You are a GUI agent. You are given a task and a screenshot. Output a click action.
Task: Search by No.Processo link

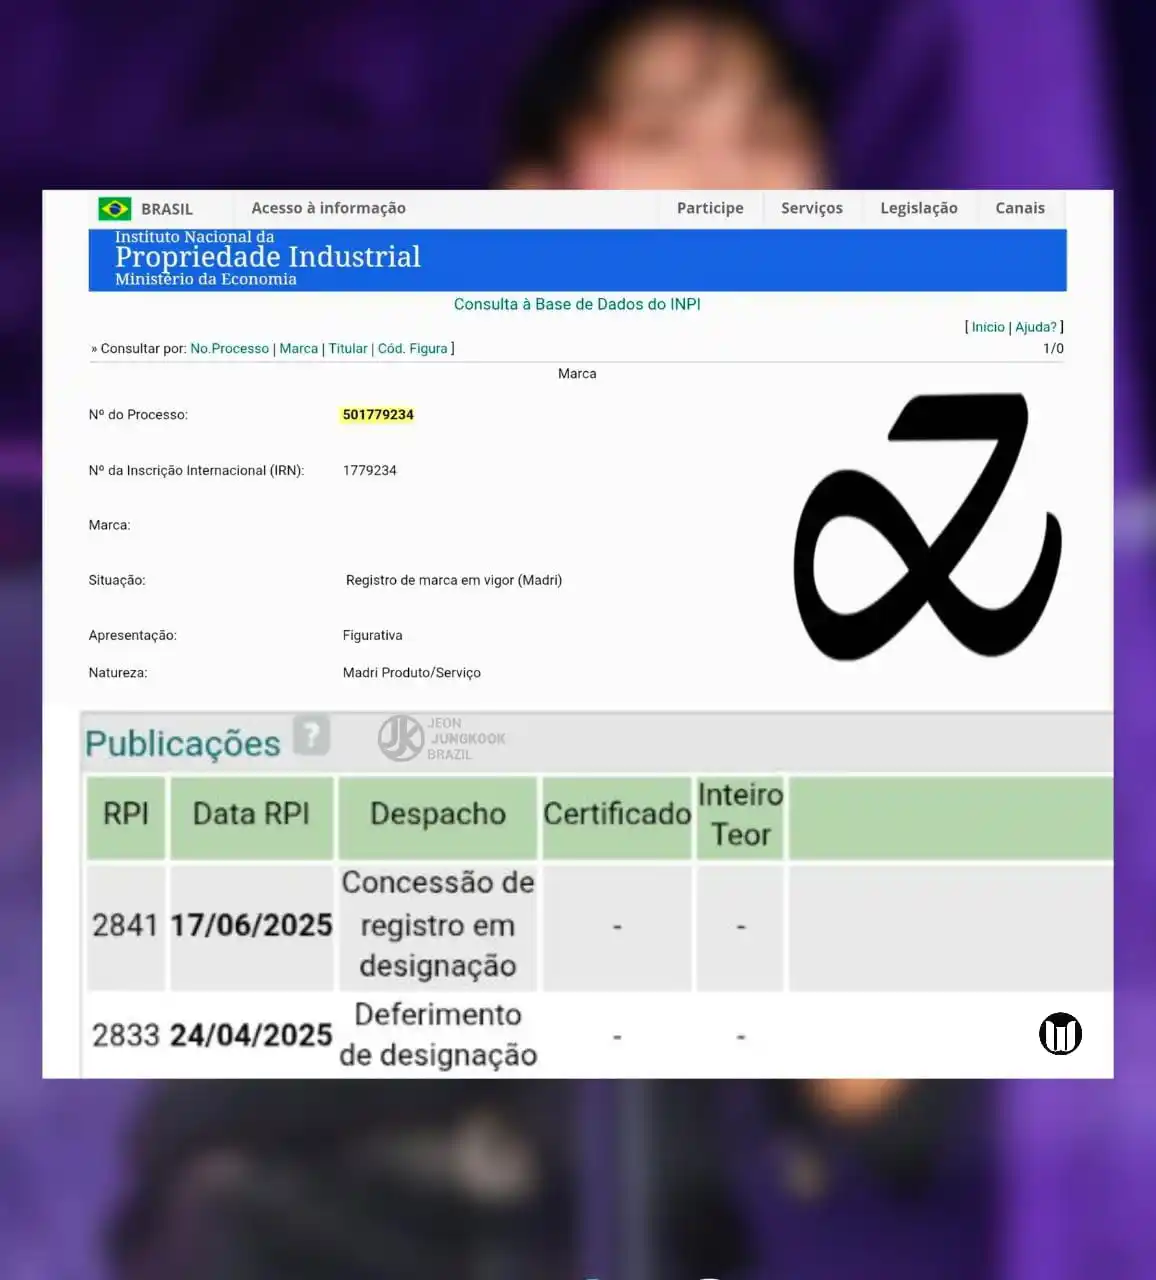click(x=230, y=348)
